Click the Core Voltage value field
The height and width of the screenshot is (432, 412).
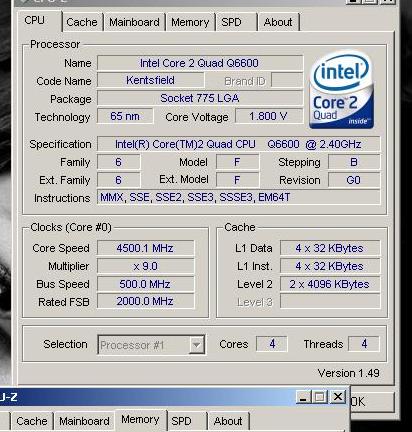pyautogui.click(x=269, y=117)
